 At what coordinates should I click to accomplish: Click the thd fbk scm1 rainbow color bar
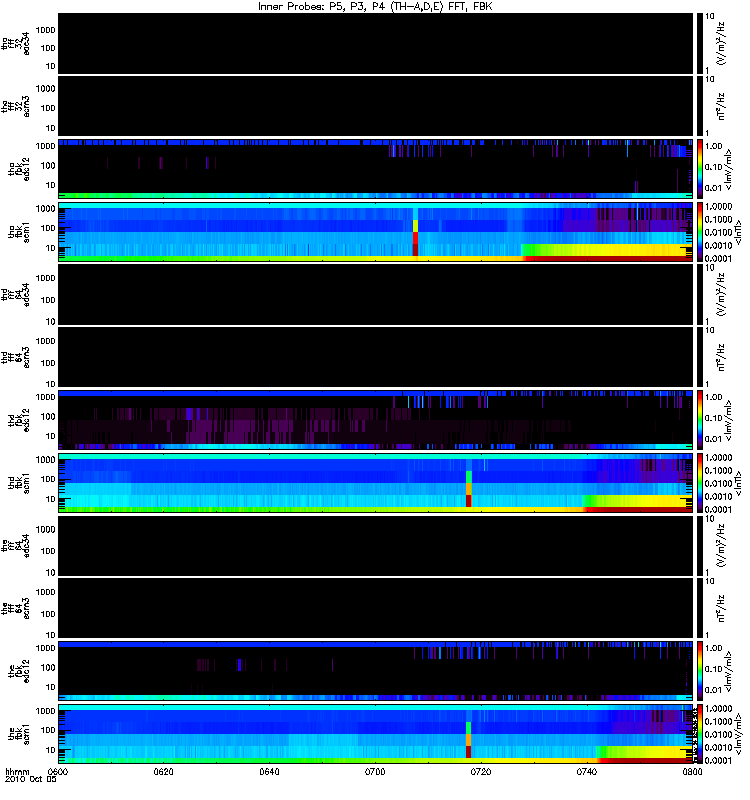click(699, 482)
